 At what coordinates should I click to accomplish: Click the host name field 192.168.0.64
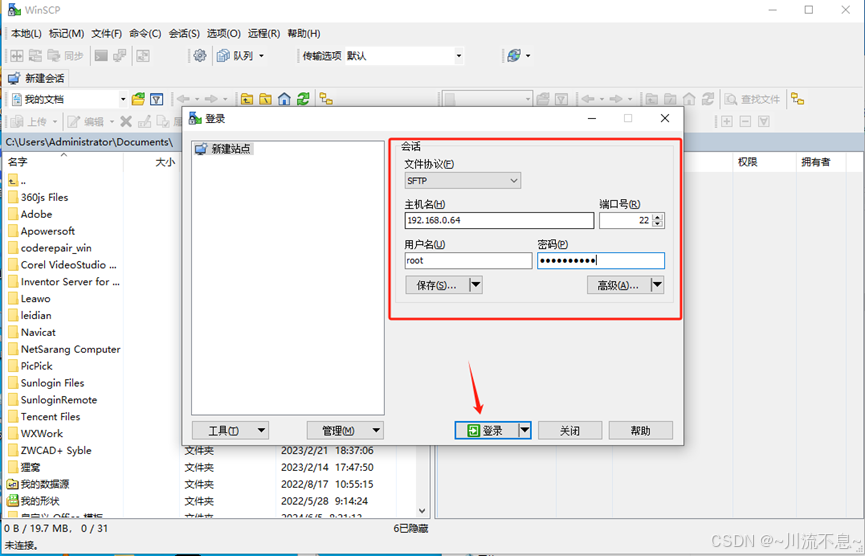tap(499, 220)
